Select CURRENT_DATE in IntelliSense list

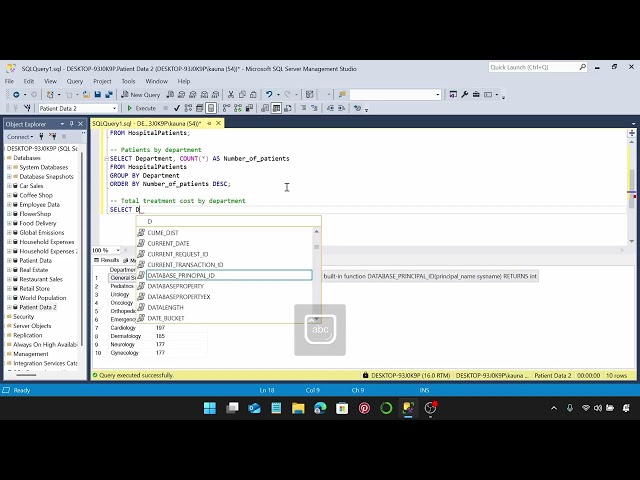[168, 243]
